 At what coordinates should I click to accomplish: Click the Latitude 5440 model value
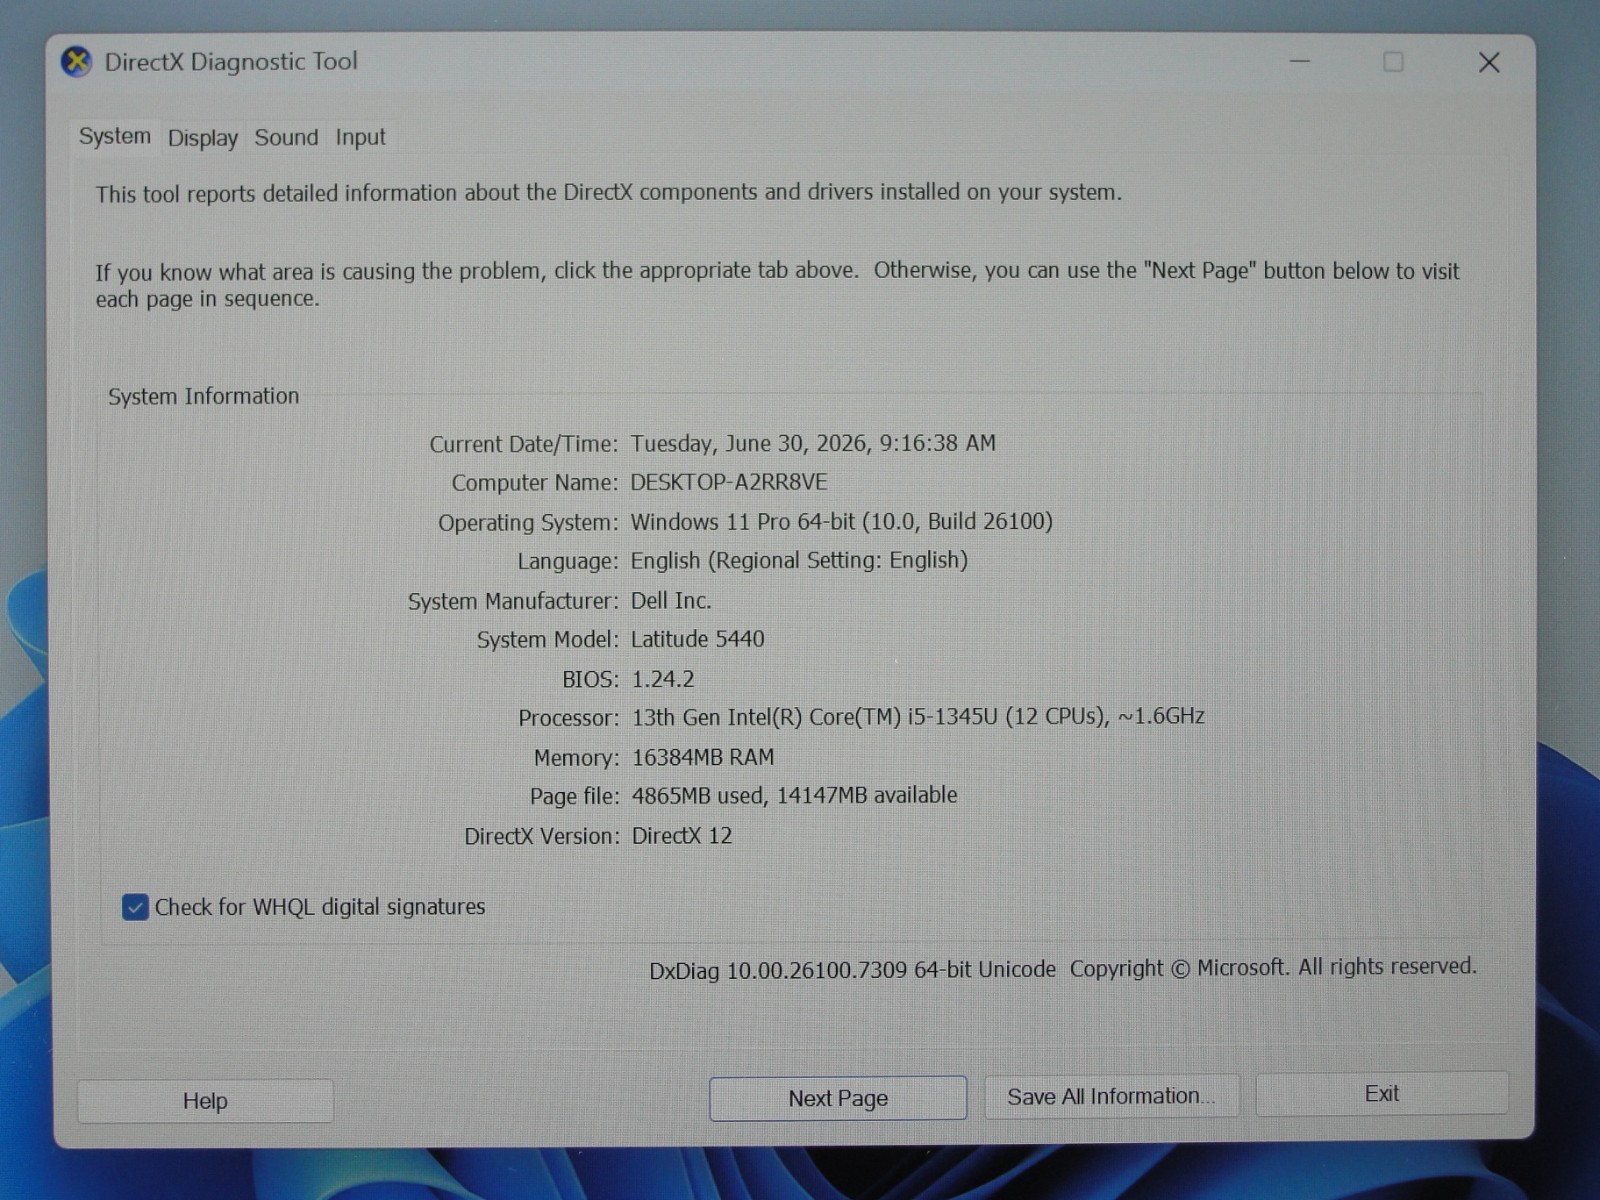tap(698, 639)
